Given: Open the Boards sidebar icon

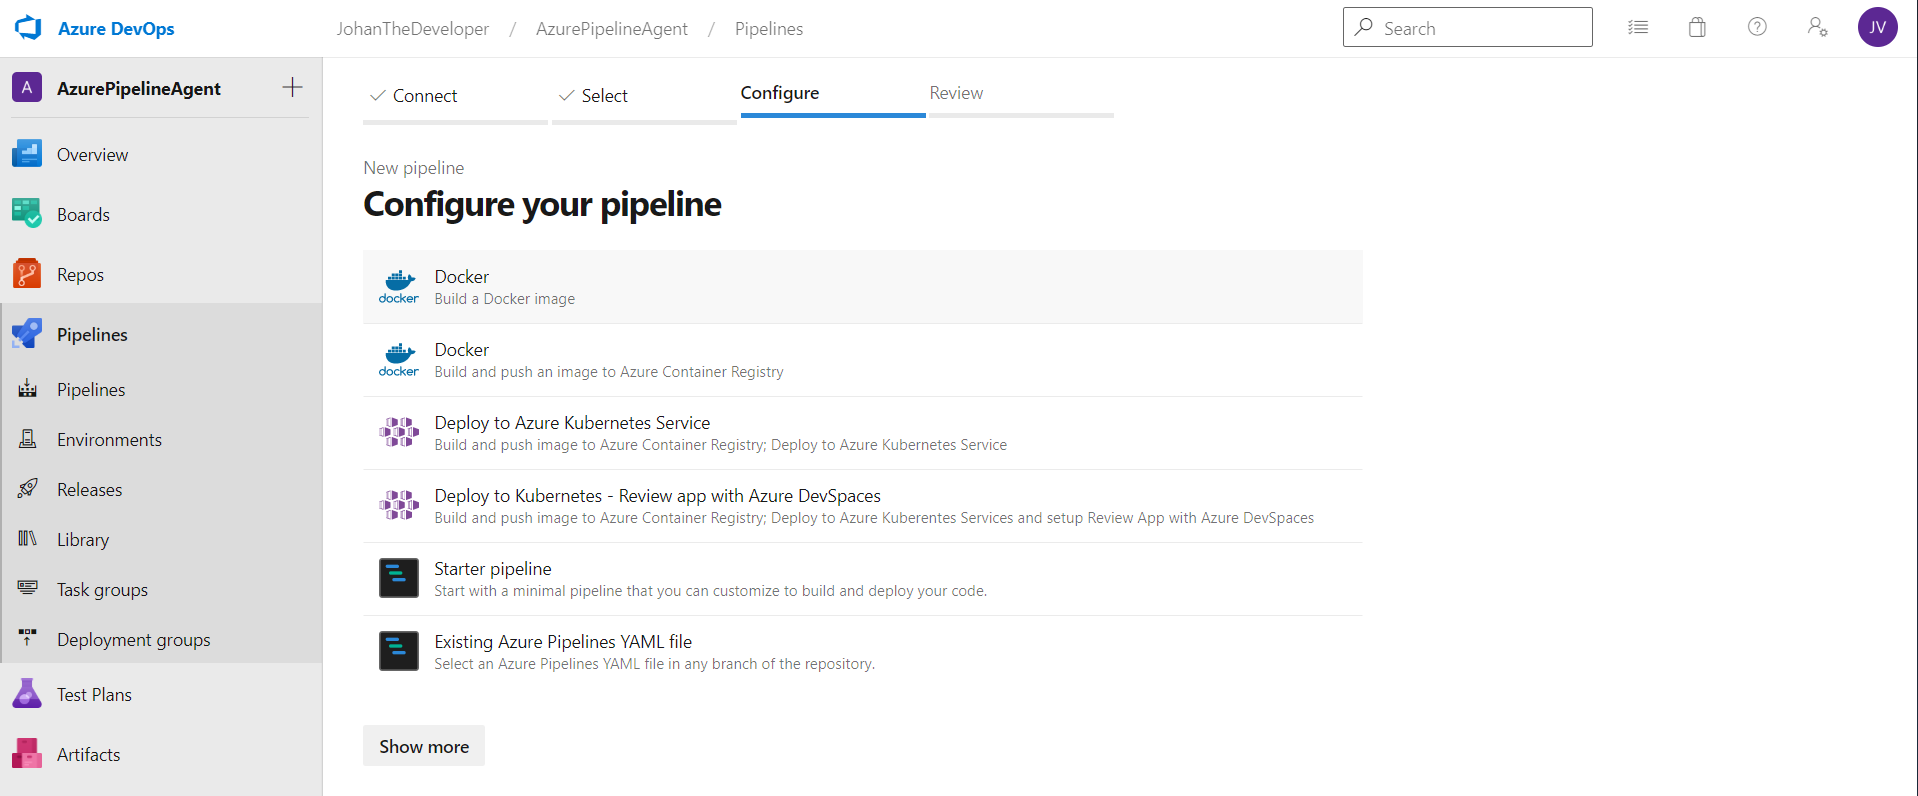Looking at the screenshot, I should click(27, 214).
